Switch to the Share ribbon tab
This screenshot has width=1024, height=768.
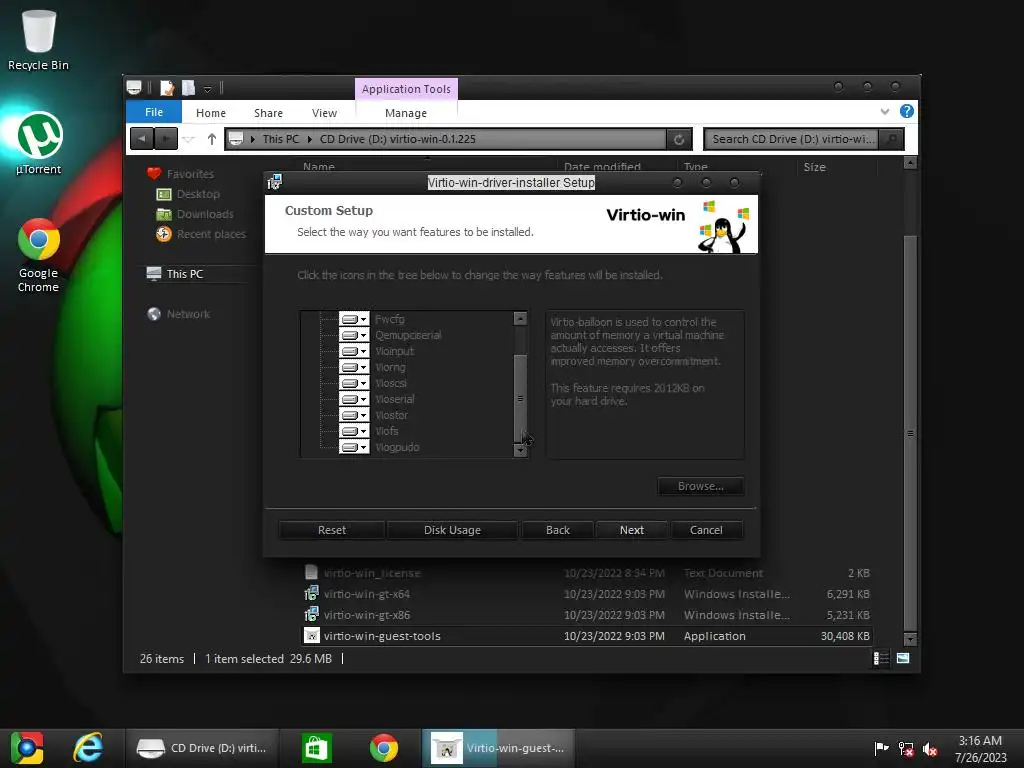[268, 113]
